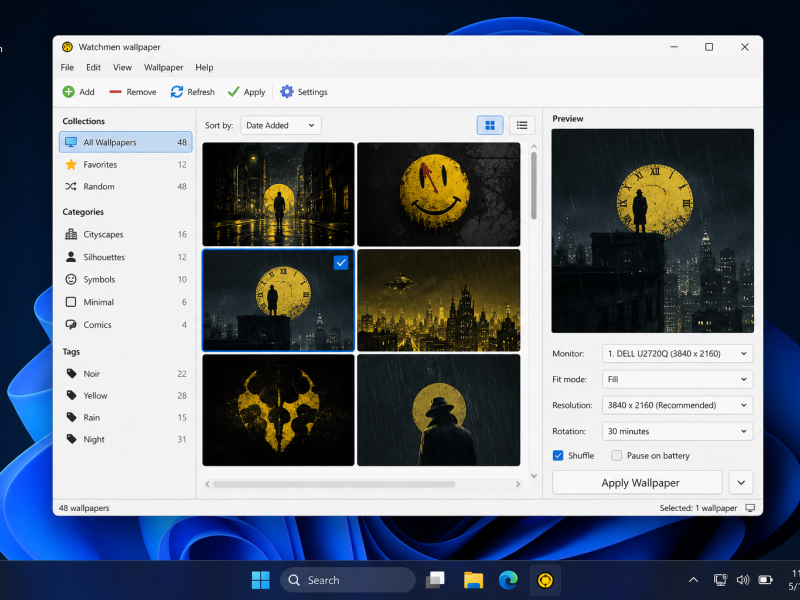Click the horizontal scrollbar thumb in gallery
Viewport: 800px width, 600px height.
(334, 484)
